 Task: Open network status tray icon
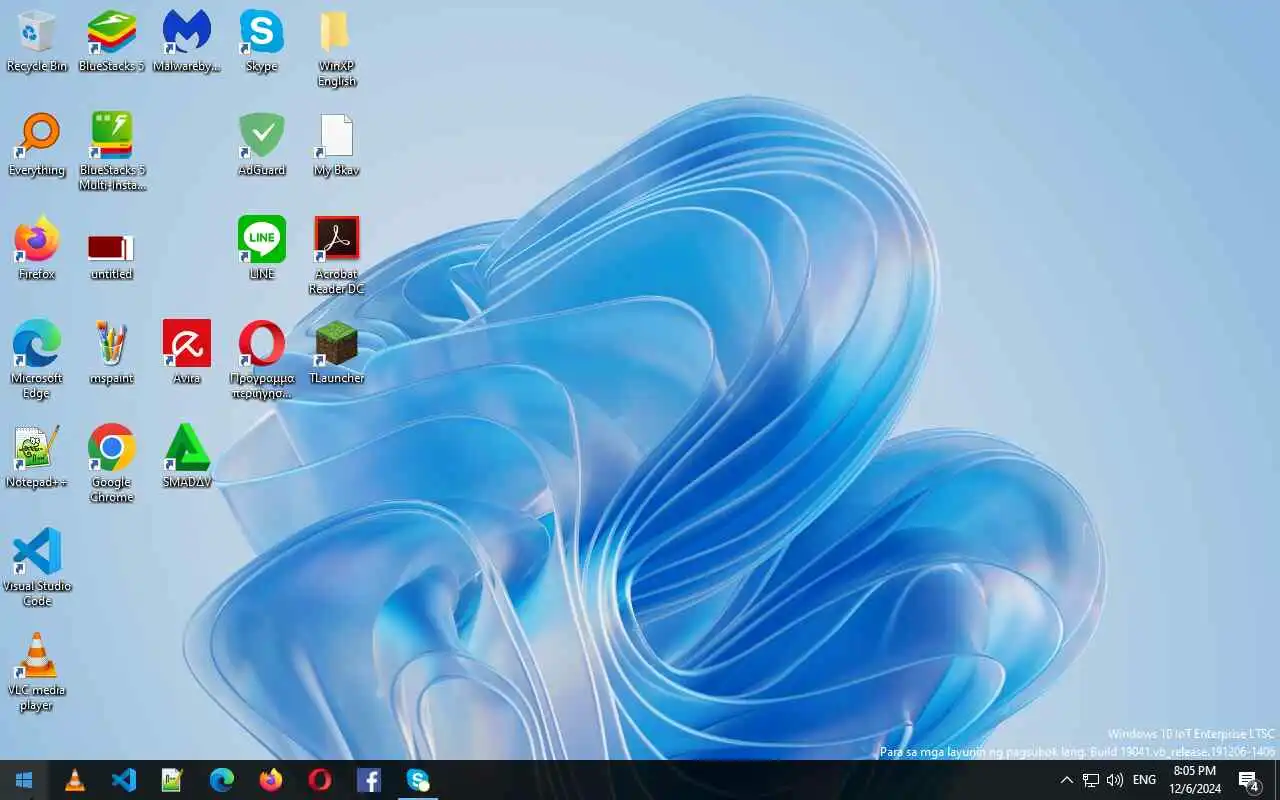coord(1091,780)
